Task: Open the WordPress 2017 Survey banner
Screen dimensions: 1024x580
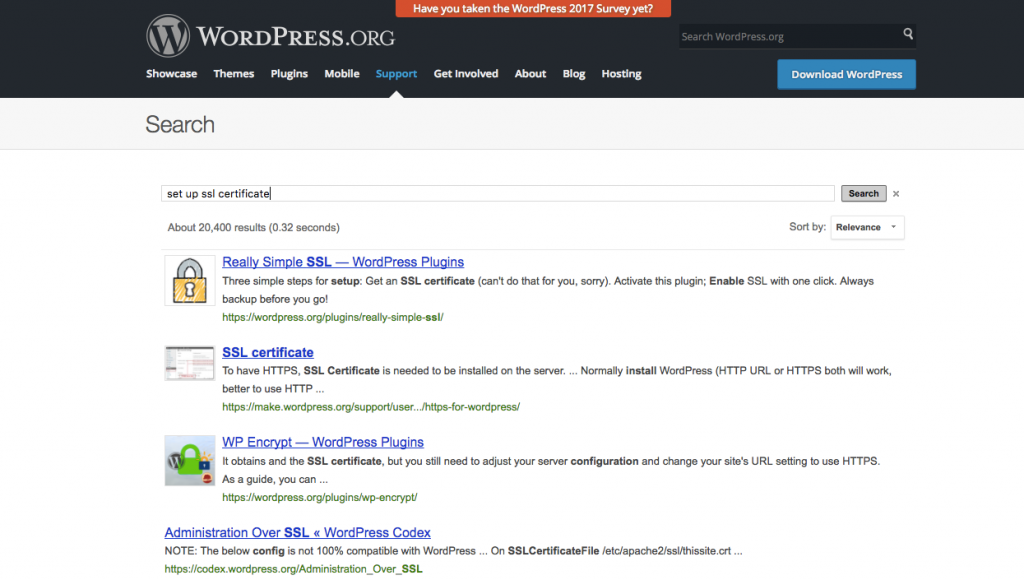Action: [532, 8]
